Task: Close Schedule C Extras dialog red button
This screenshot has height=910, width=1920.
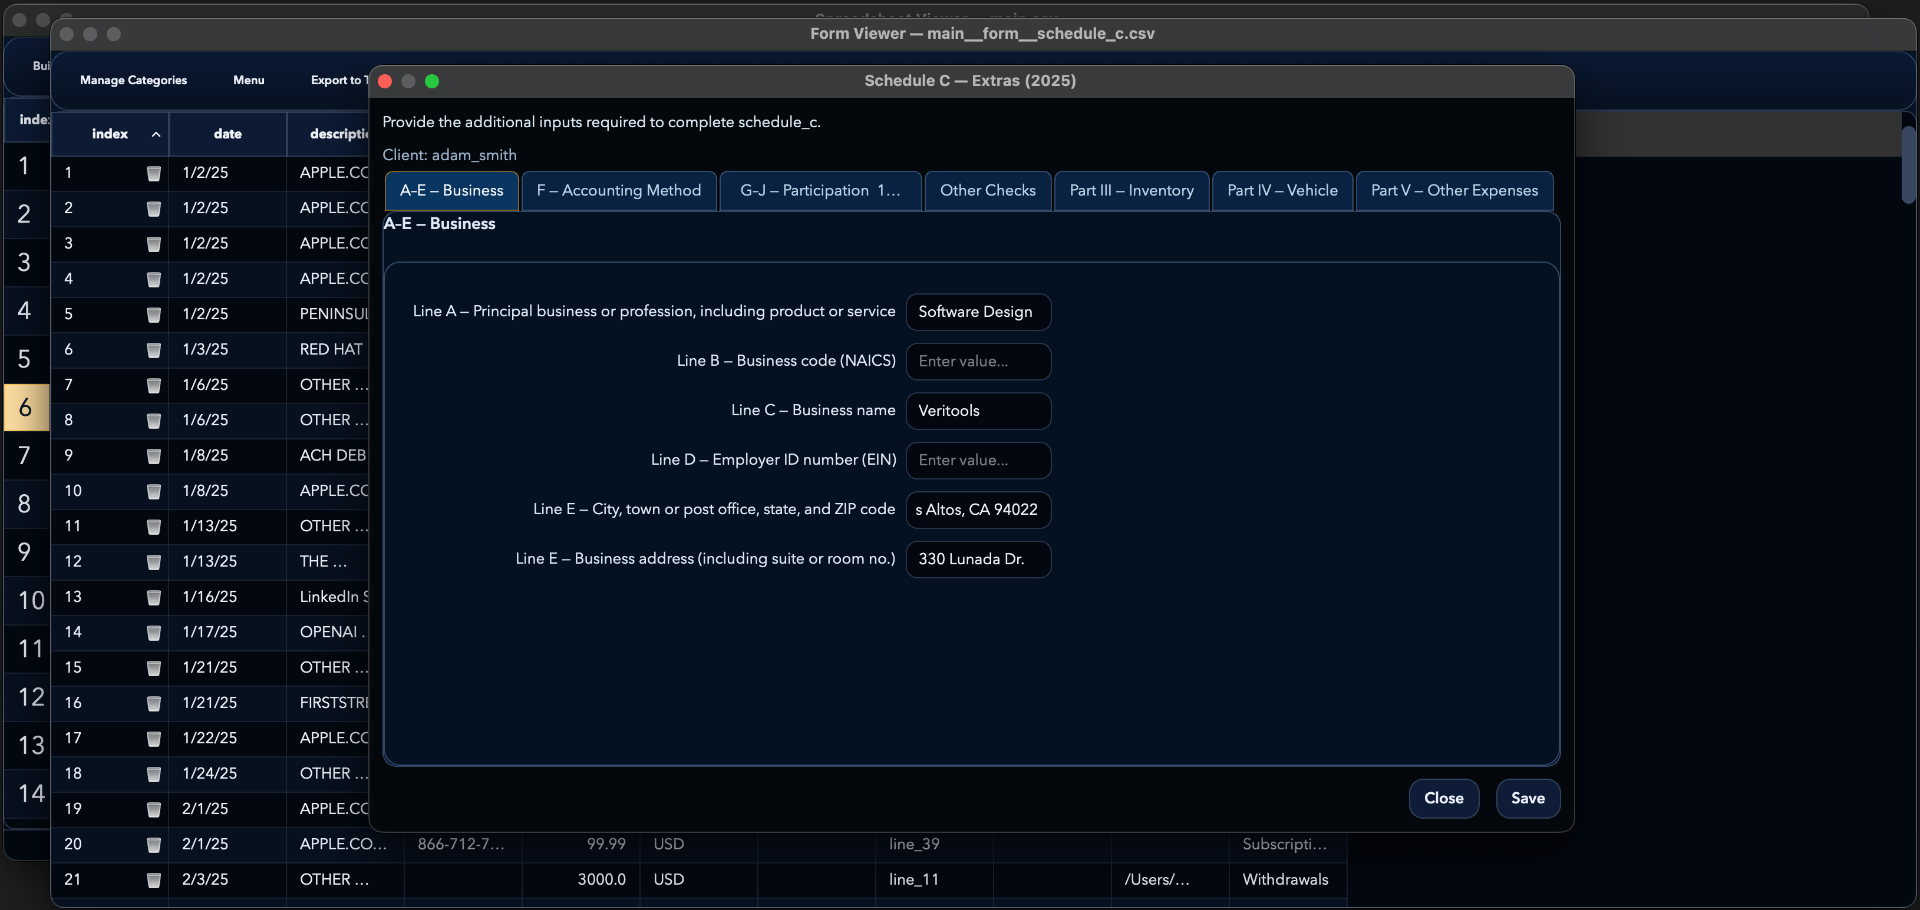Action: 385,81
